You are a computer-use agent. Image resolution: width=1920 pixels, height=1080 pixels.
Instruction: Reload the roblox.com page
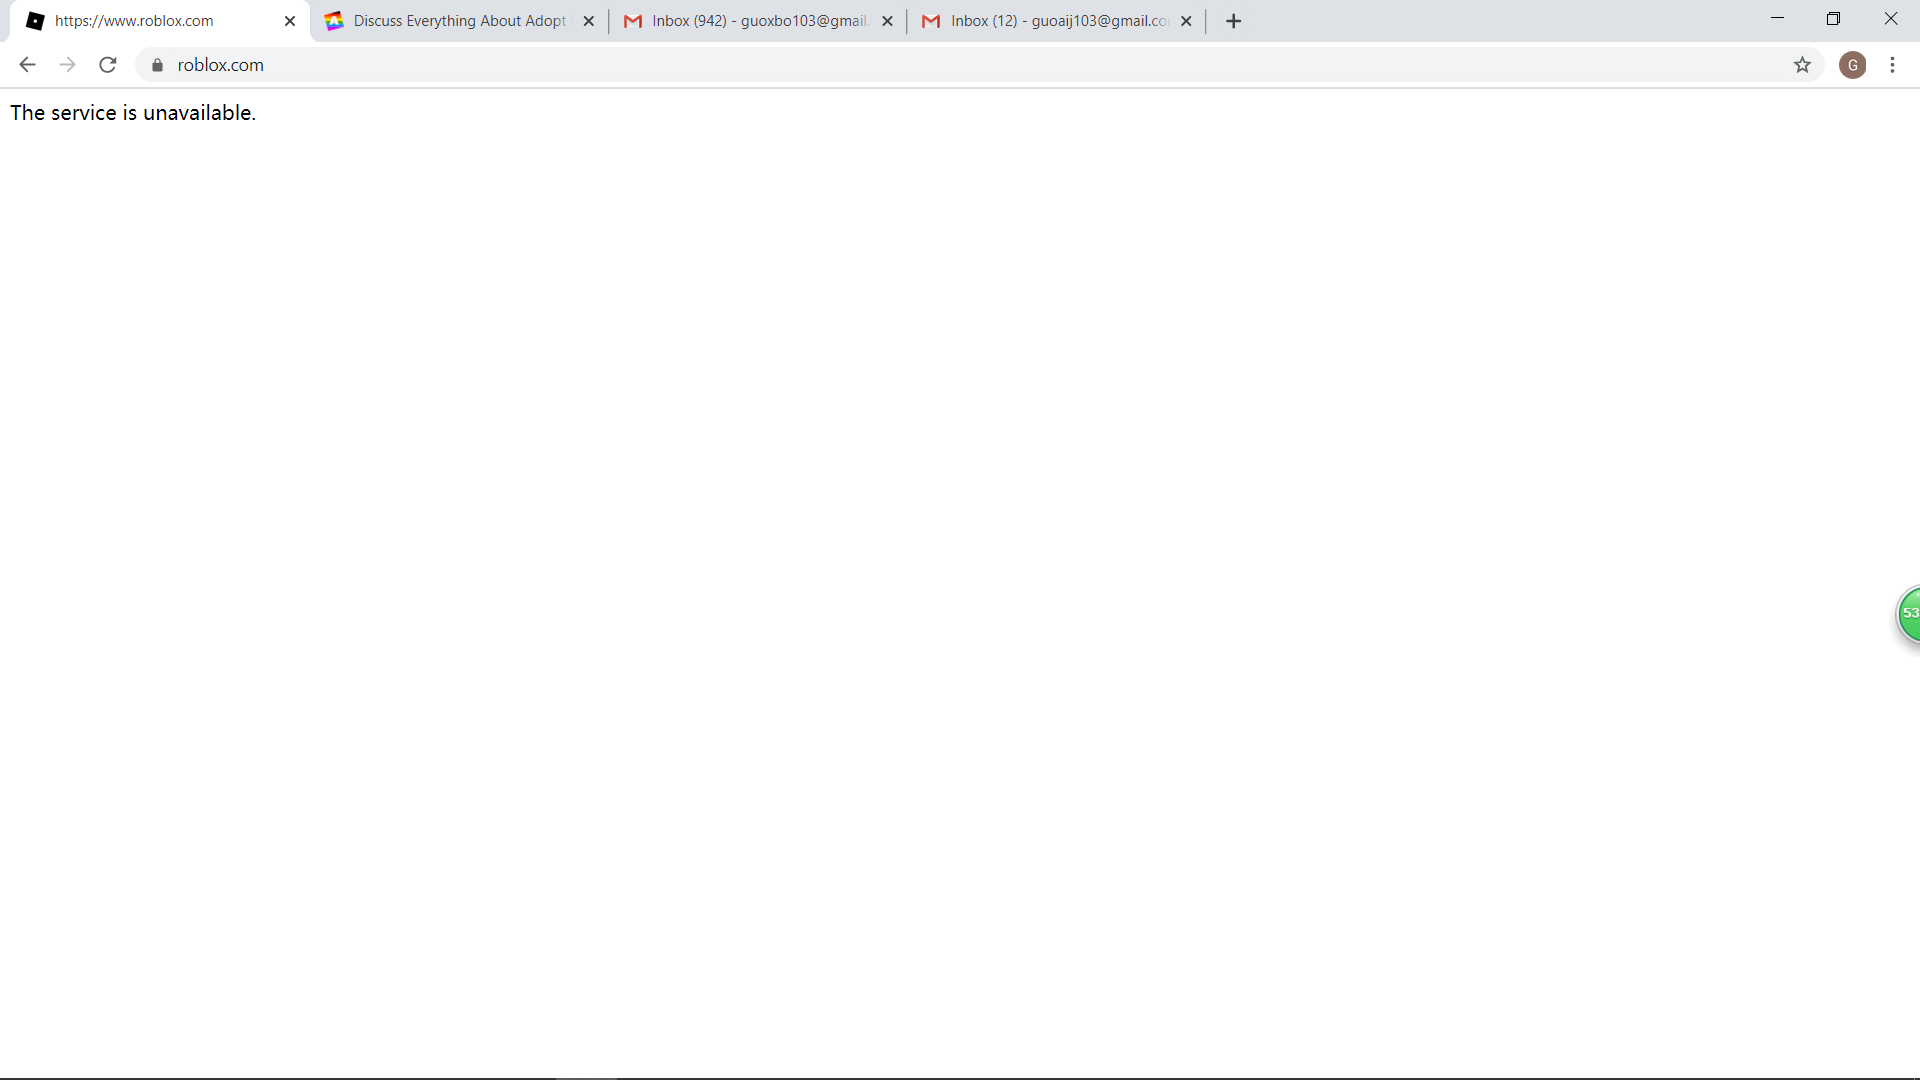click(108, 65)
